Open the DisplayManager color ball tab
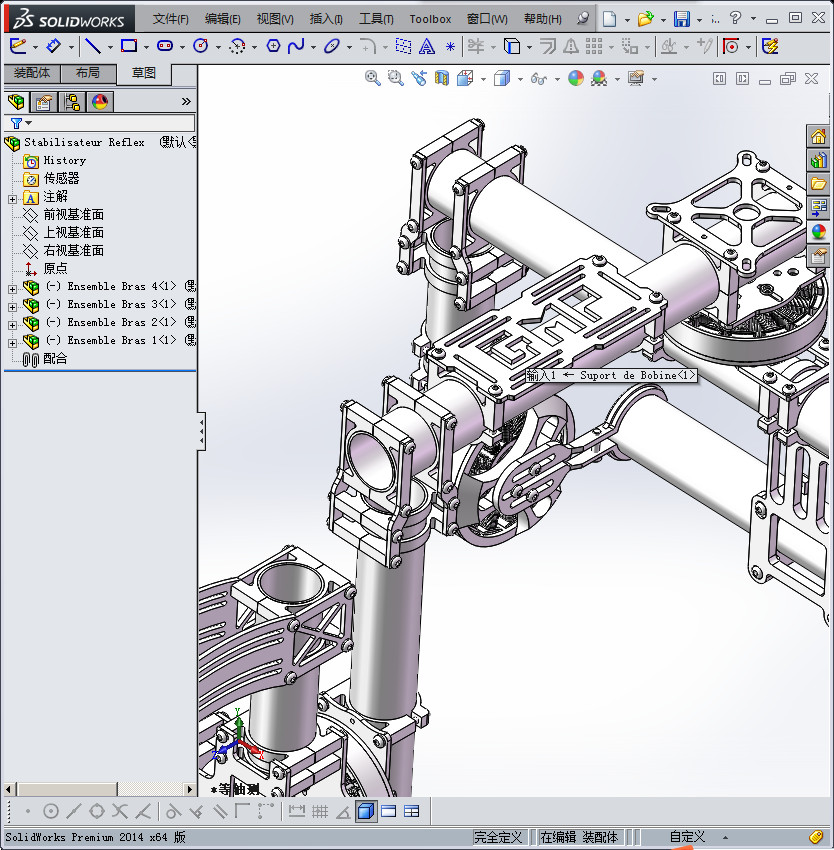Screen dimensions: 834x850 coord(100,101)
